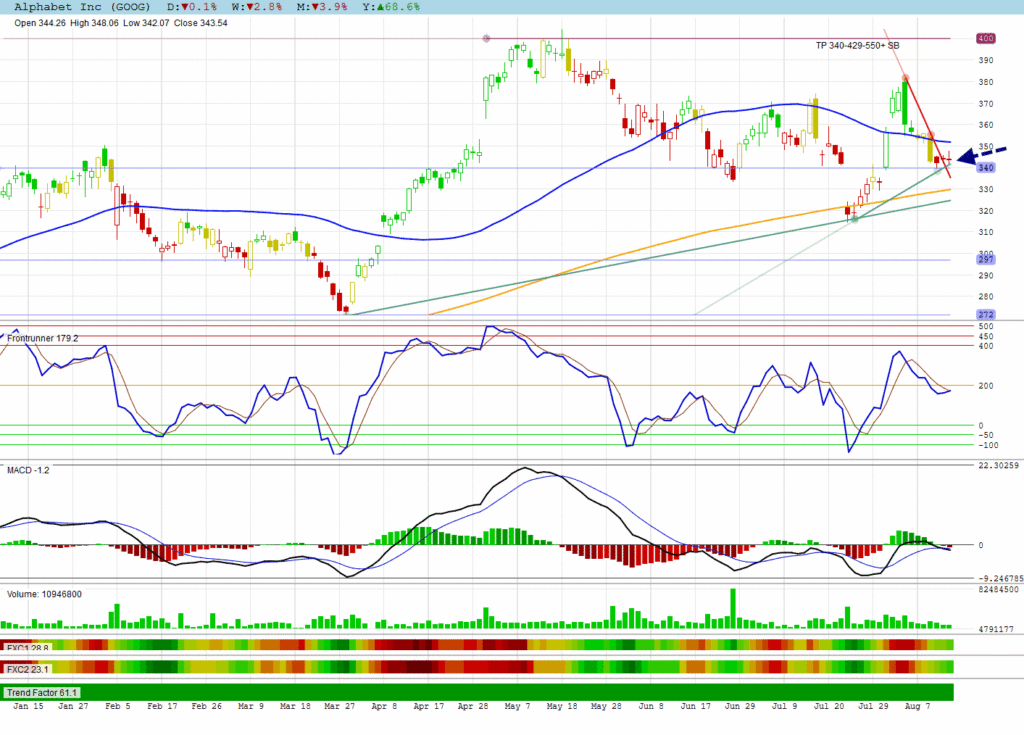Click the 340 price level badge
The width and height of the screenshot is (1024, 735).
click(x=985, y=168)
